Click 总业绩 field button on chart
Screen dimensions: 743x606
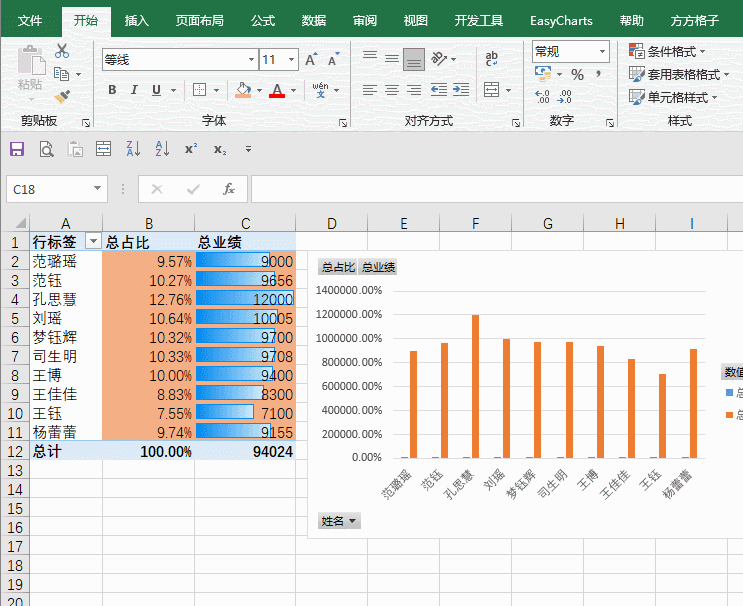tap(378, 267)
